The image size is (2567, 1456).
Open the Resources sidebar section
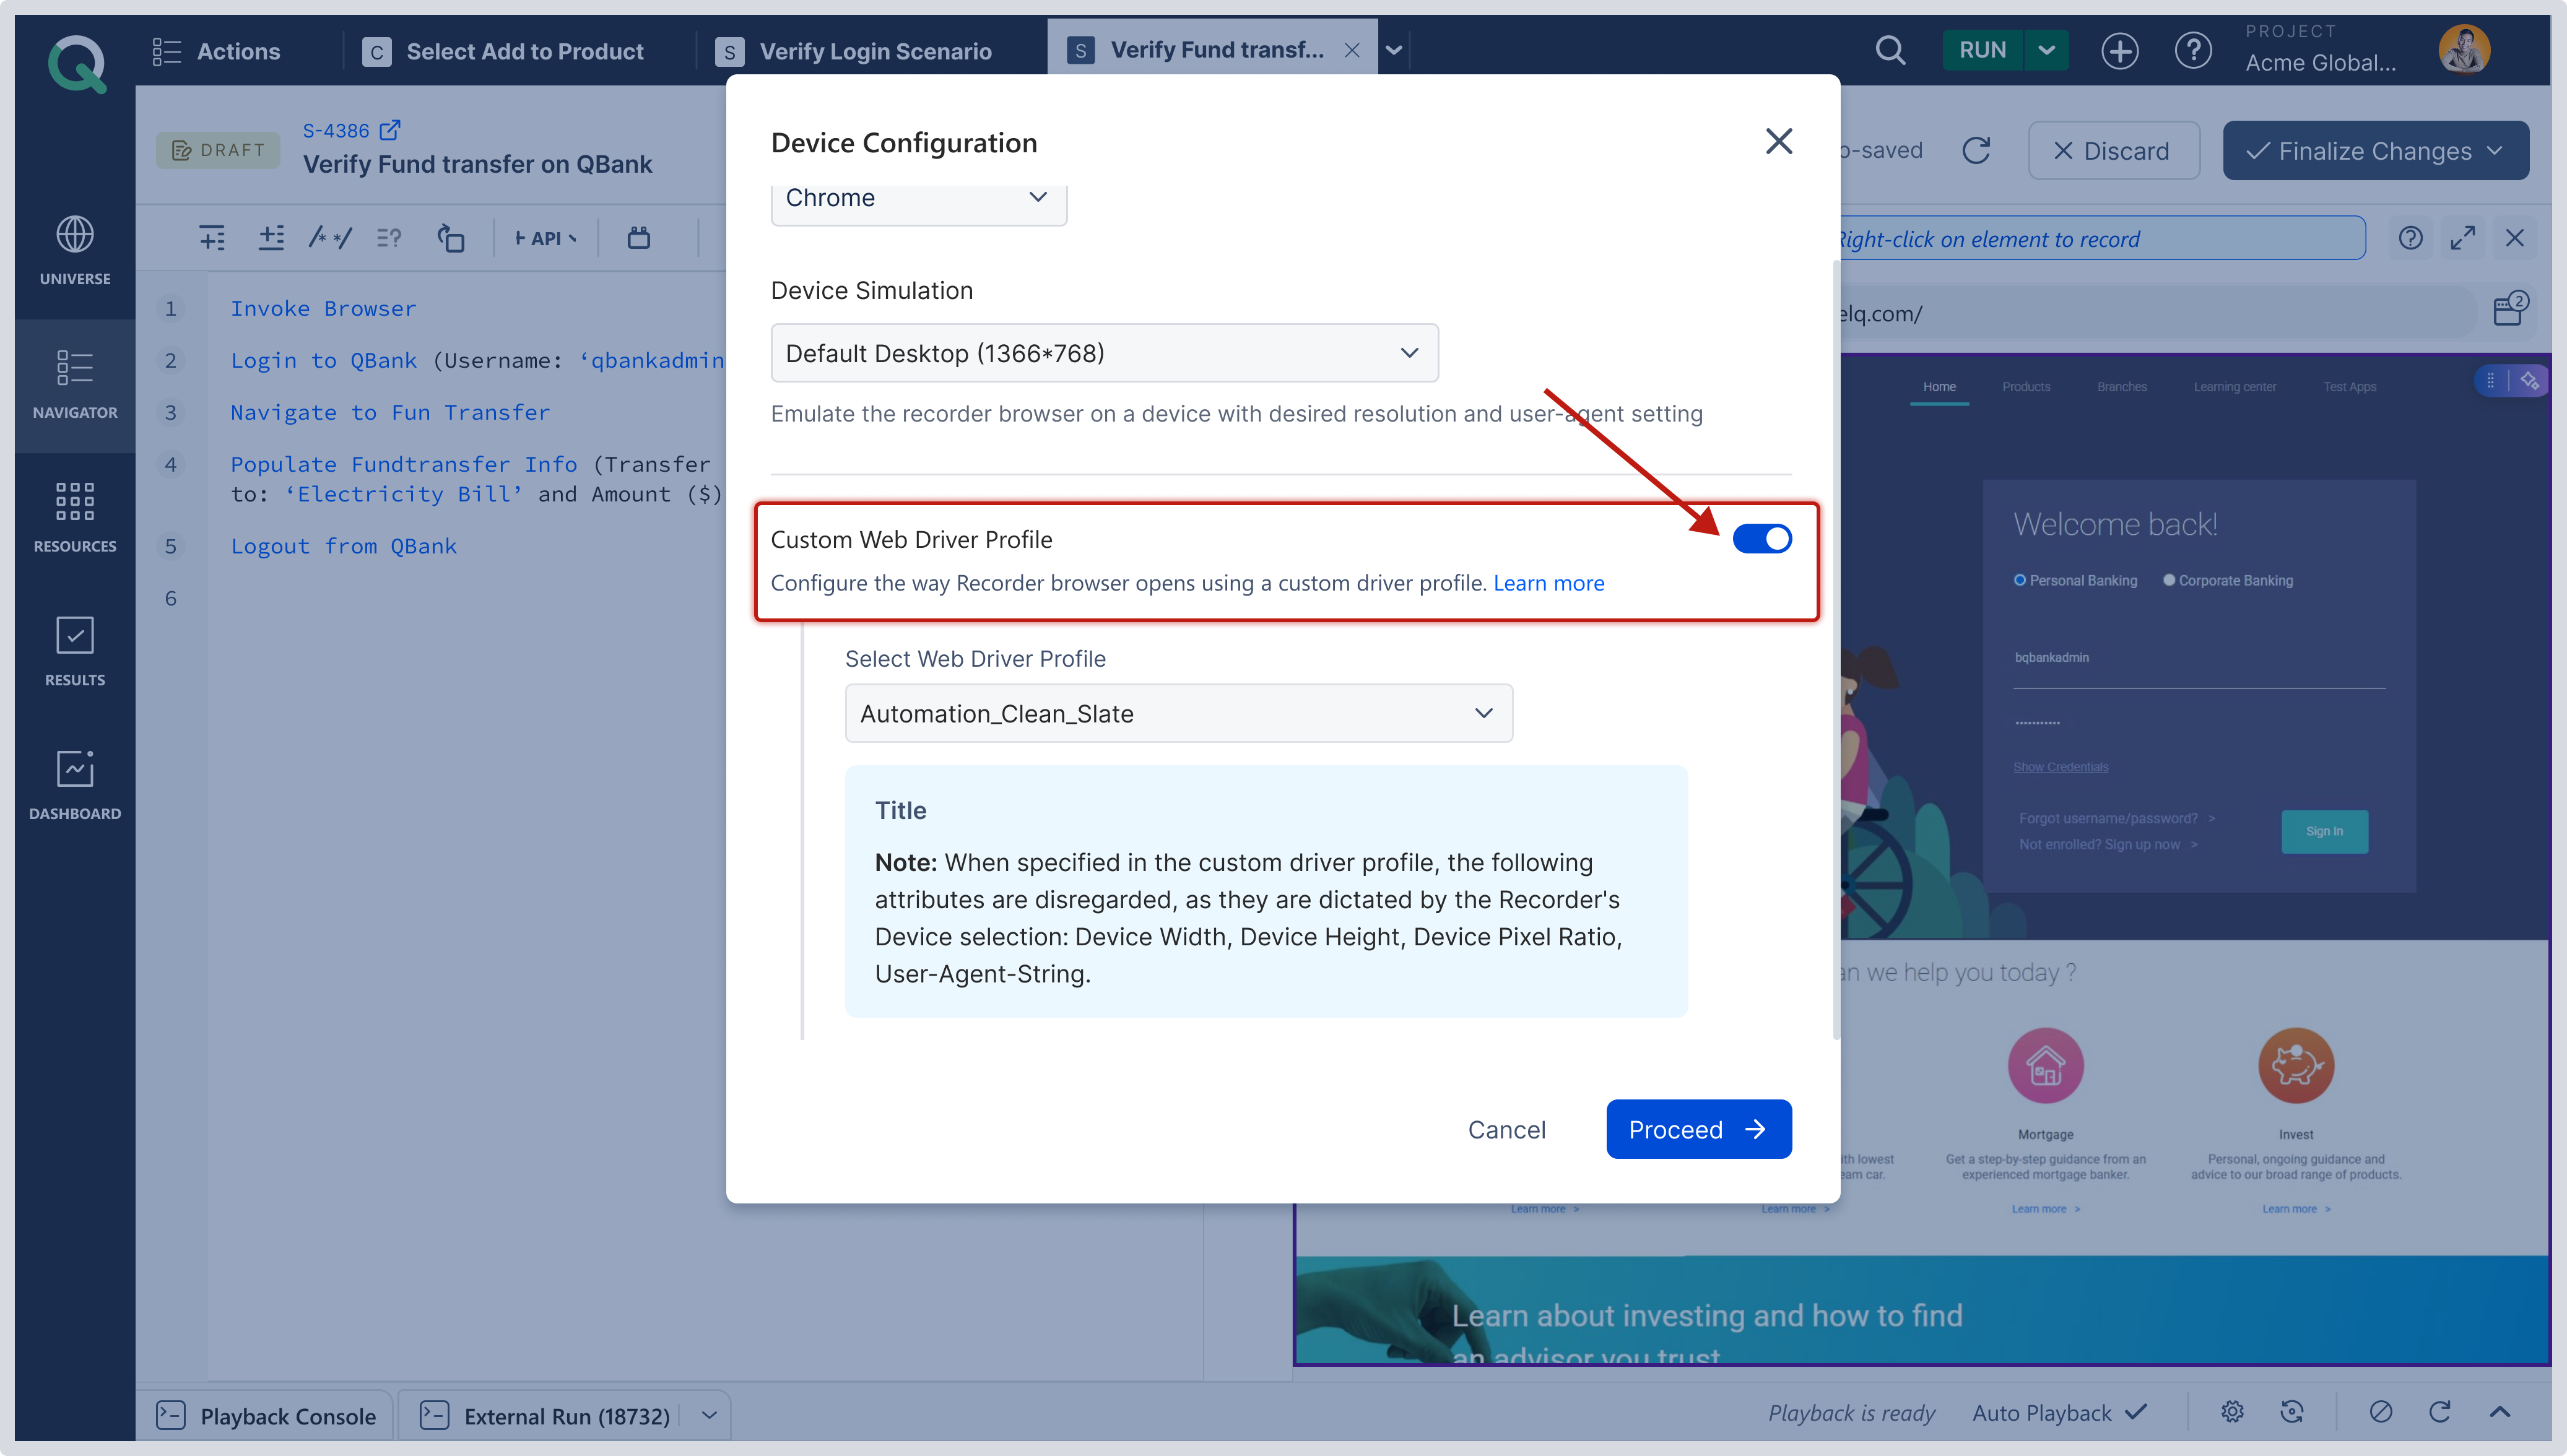(75, 518)
